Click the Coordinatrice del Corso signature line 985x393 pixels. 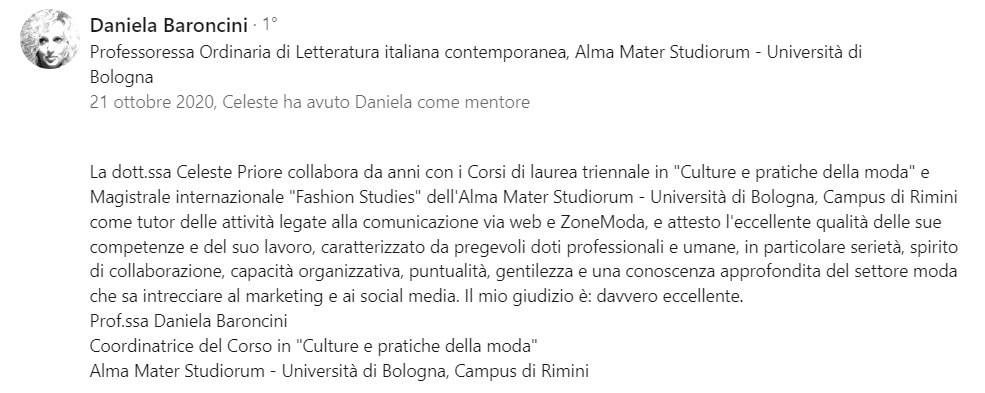[314, 346]
